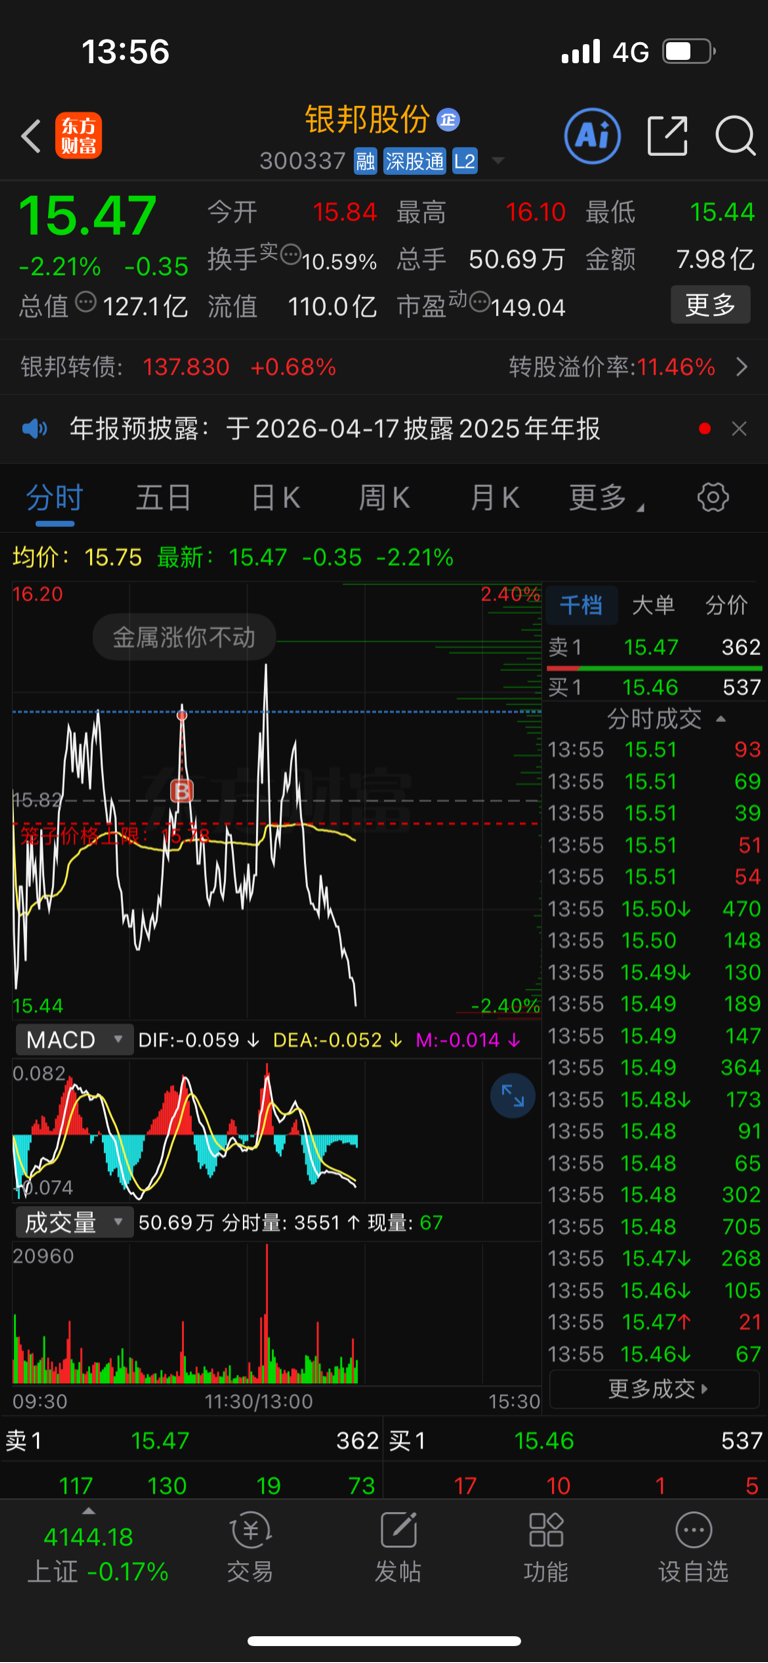Tap the 总值 info circle icon
The image size is (768, 1663).
86,300
